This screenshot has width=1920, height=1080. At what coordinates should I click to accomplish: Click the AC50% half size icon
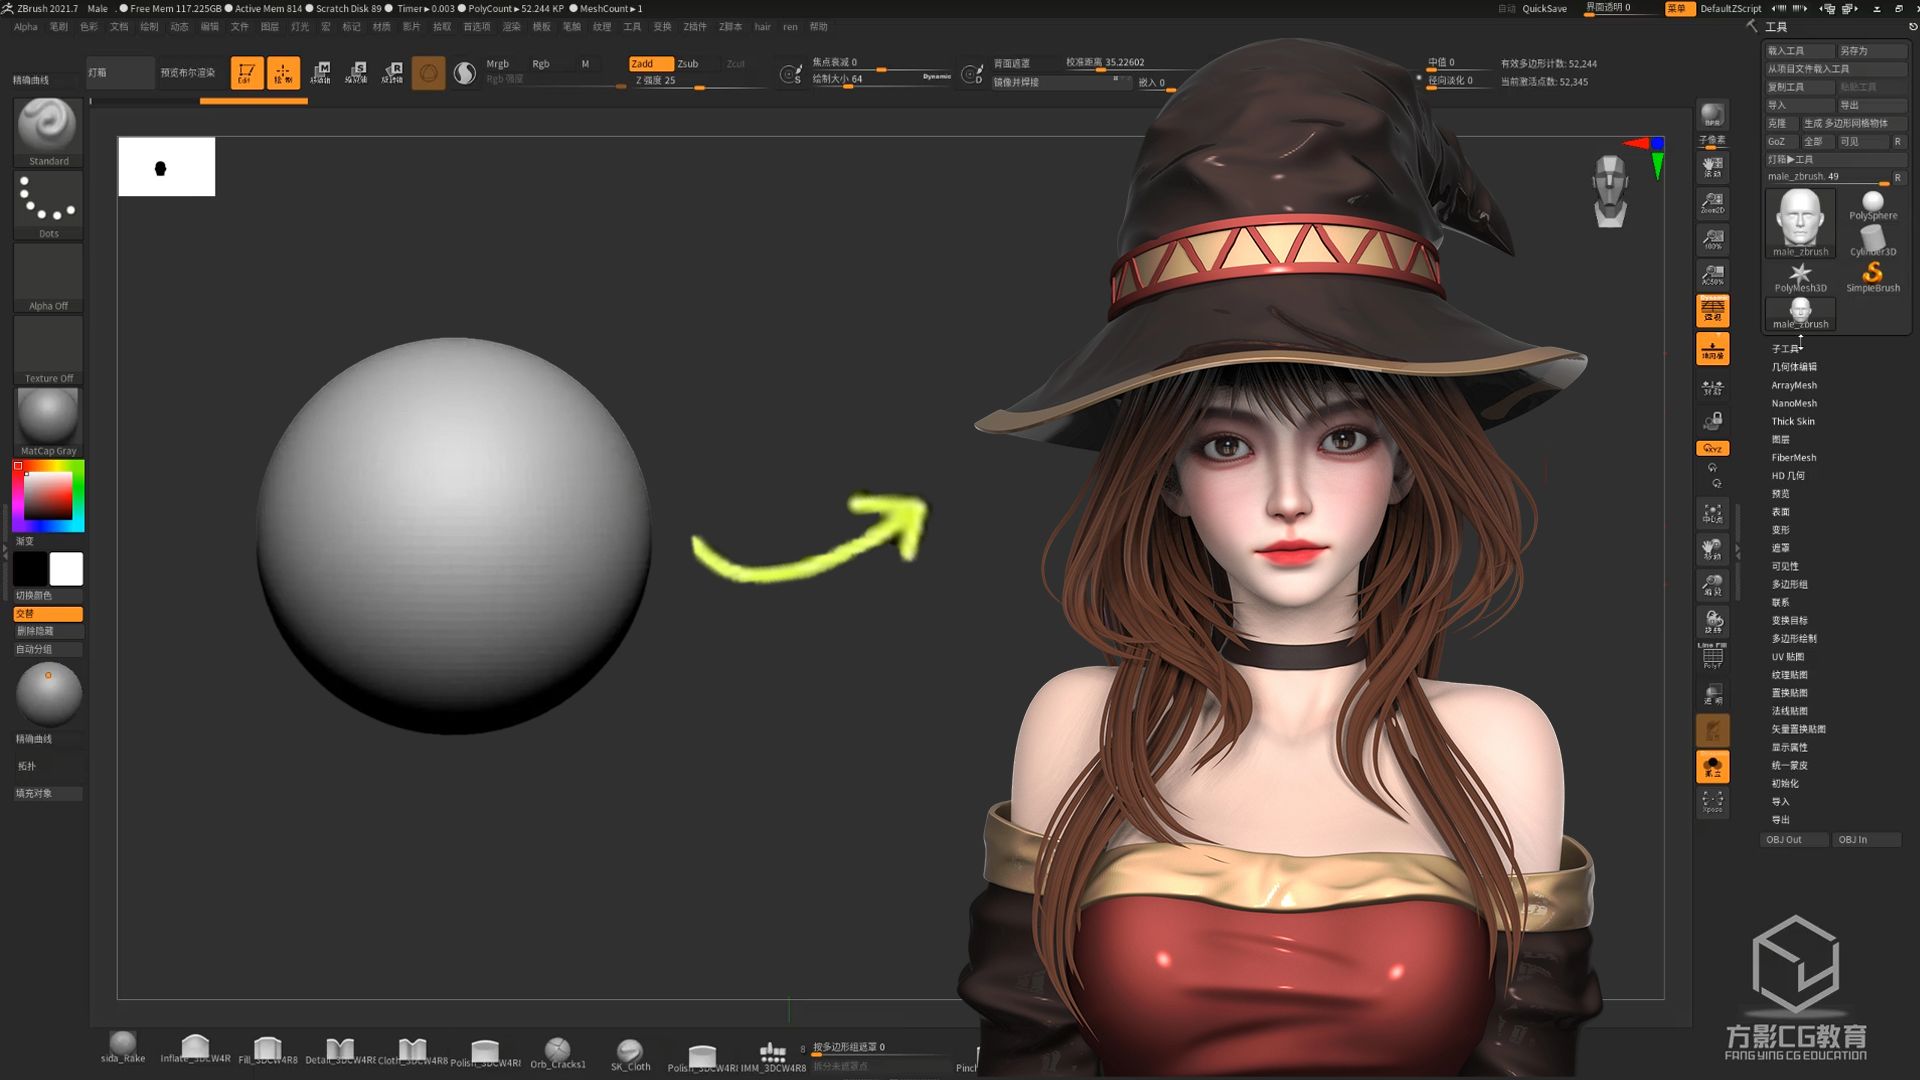tap(1712, 275)
